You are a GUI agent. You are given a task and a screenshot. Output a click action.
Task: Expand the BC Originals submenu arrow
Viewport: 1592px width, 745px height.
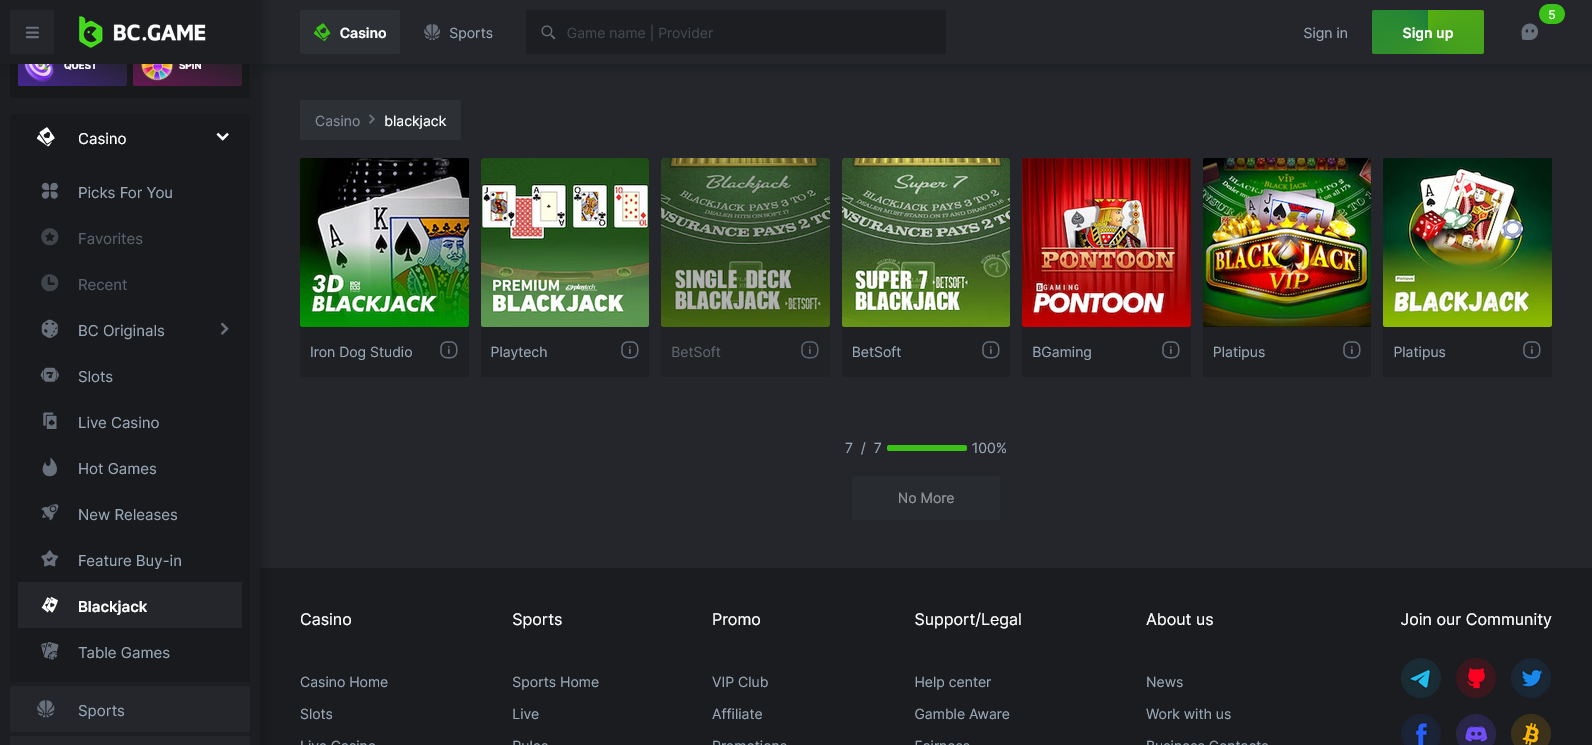click(224, 329)
